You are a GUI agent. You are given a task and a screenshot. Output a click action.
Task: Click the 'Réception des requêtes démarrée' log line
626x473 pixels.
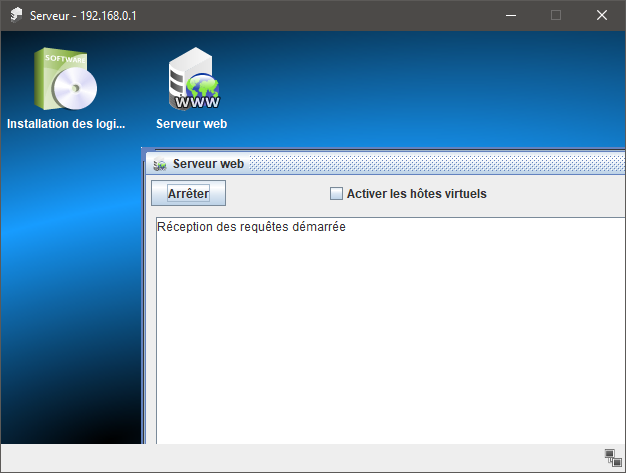251,227
